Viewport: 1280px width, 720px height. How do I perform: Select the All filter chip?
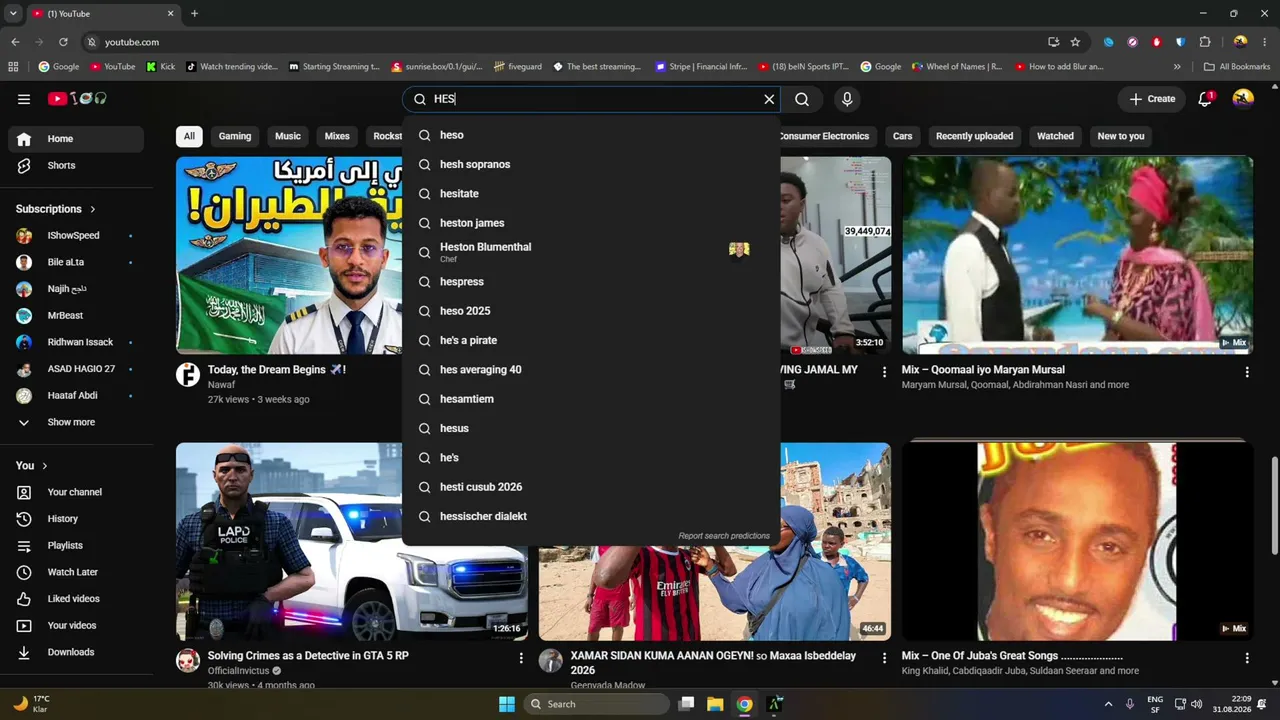[189, 136]
